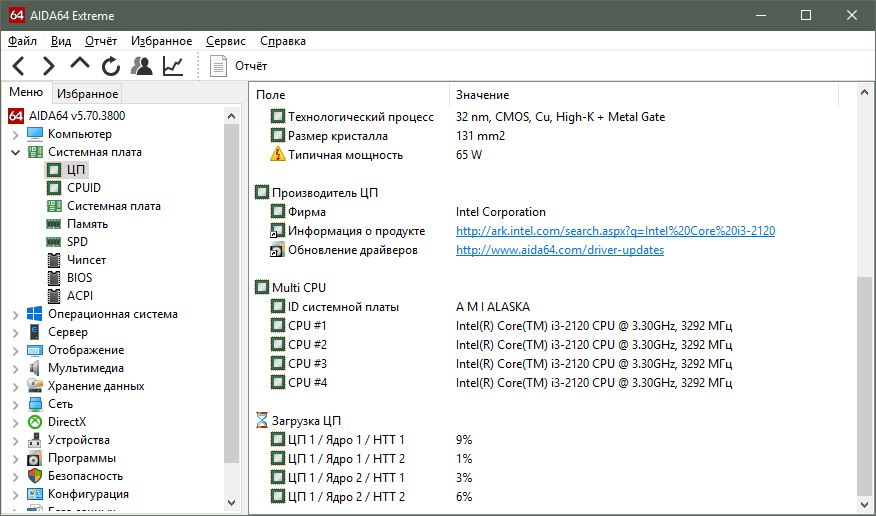Viewport: 876px width, 516px height.
Task: Select CPUID in the tree
Action: click(84, 188)
